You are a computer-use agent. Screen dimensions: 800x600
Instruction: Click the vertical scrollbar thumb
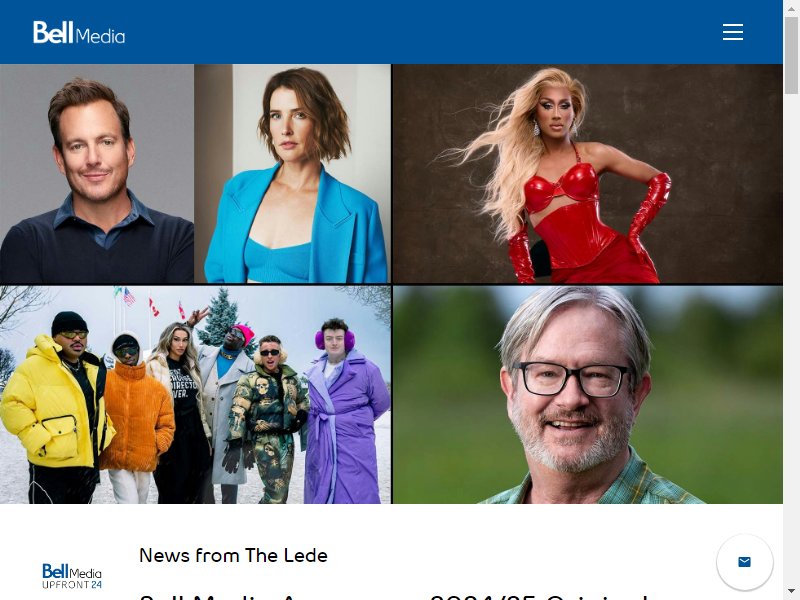(x=791, y=55)
